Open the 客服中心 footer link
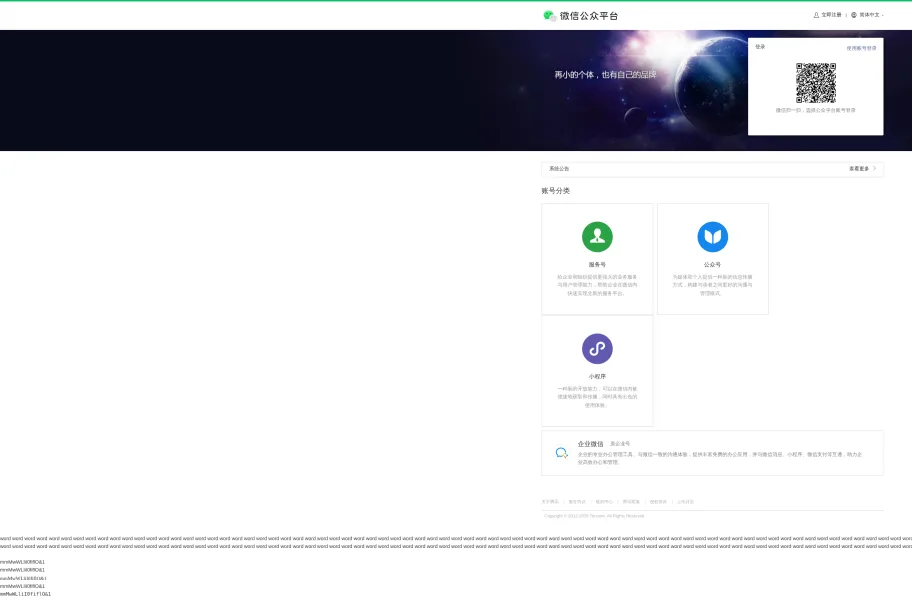Screen dimensions: 912x600 pyautogui.click(x=604, y=502)
